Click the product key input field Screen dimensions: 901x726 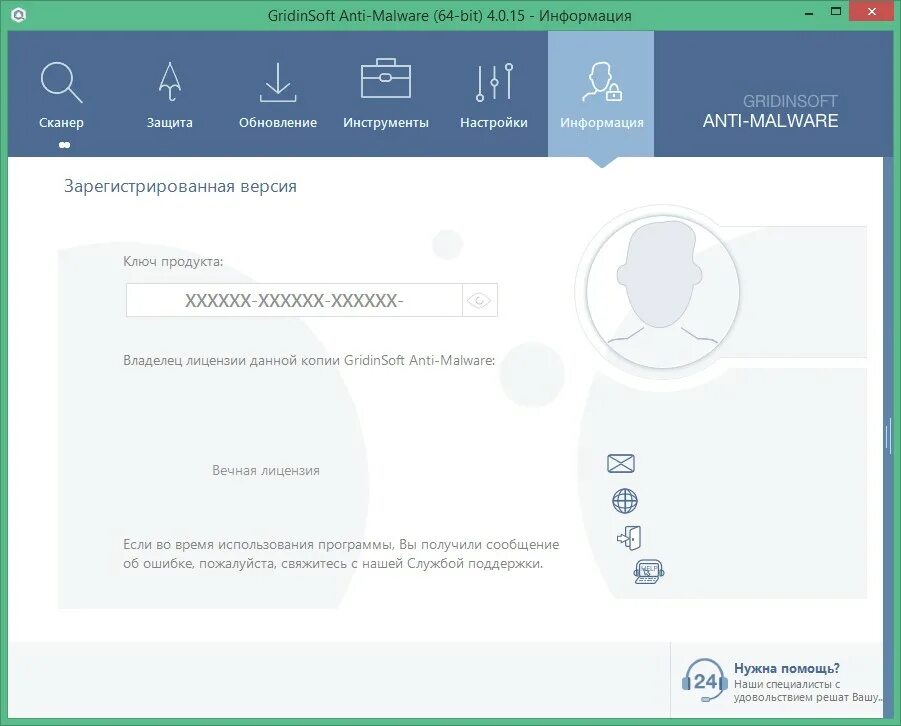point(294,300)
